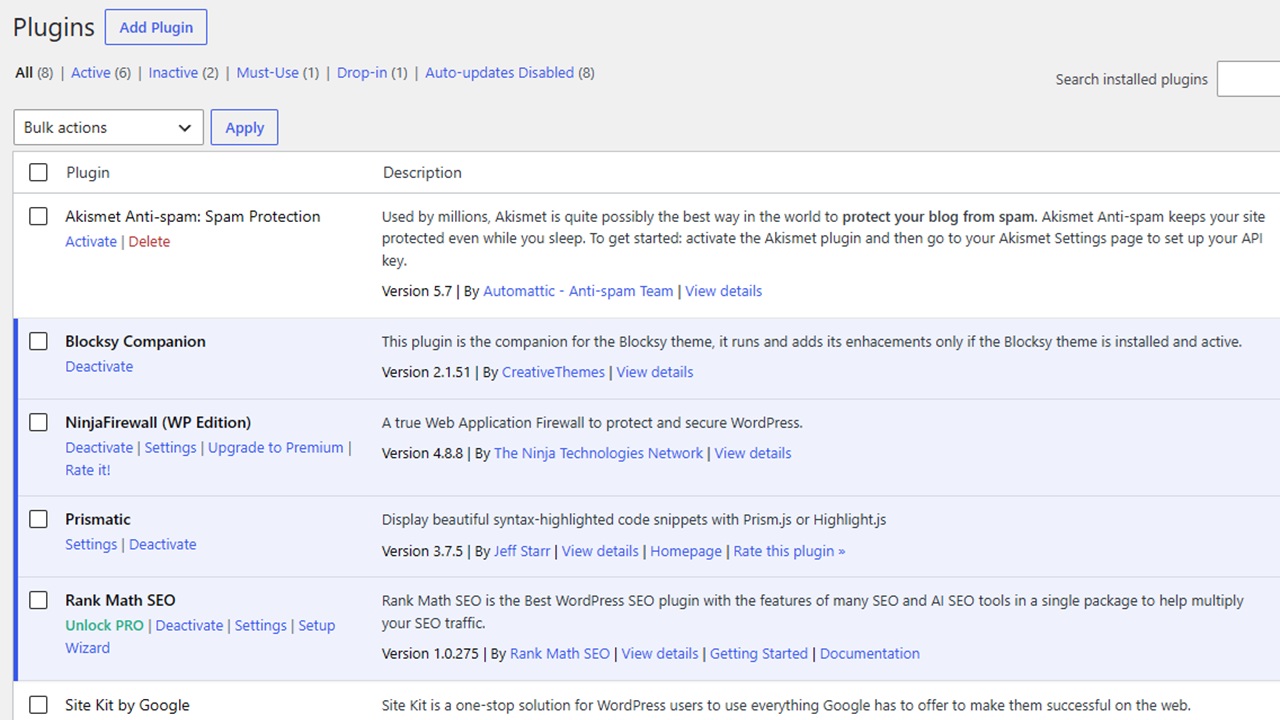Click the NinjaFirewall Rate it! link
1280x720 pixels.
tap(88, 470)
